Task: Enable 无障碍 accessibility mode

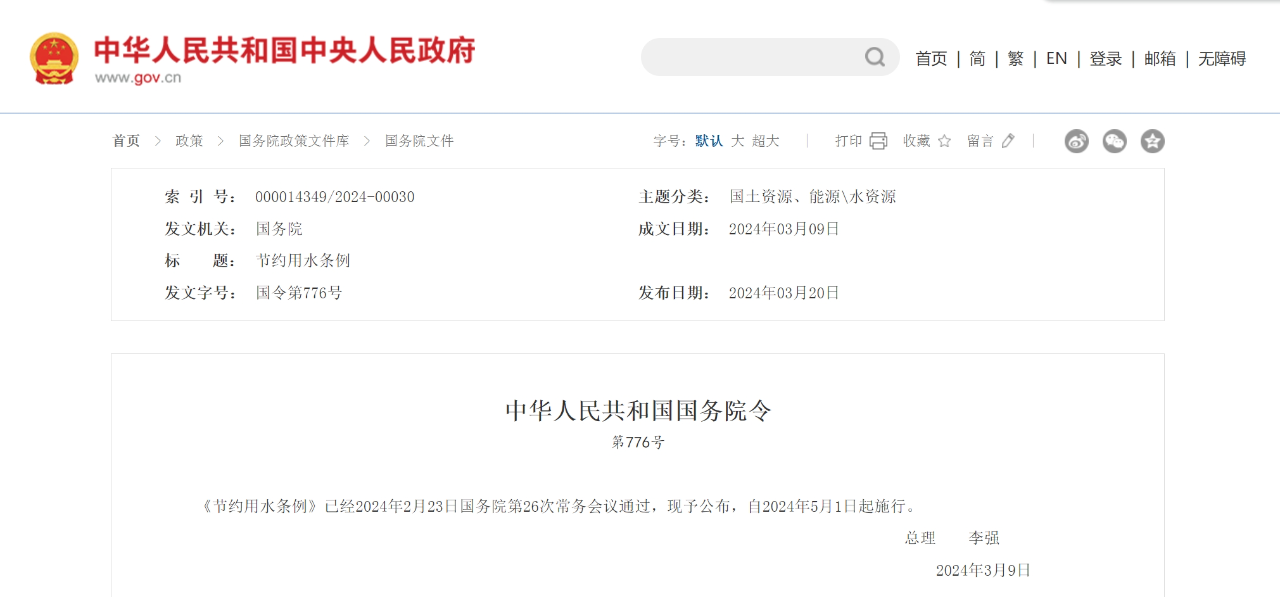Action: [1222, 59]
